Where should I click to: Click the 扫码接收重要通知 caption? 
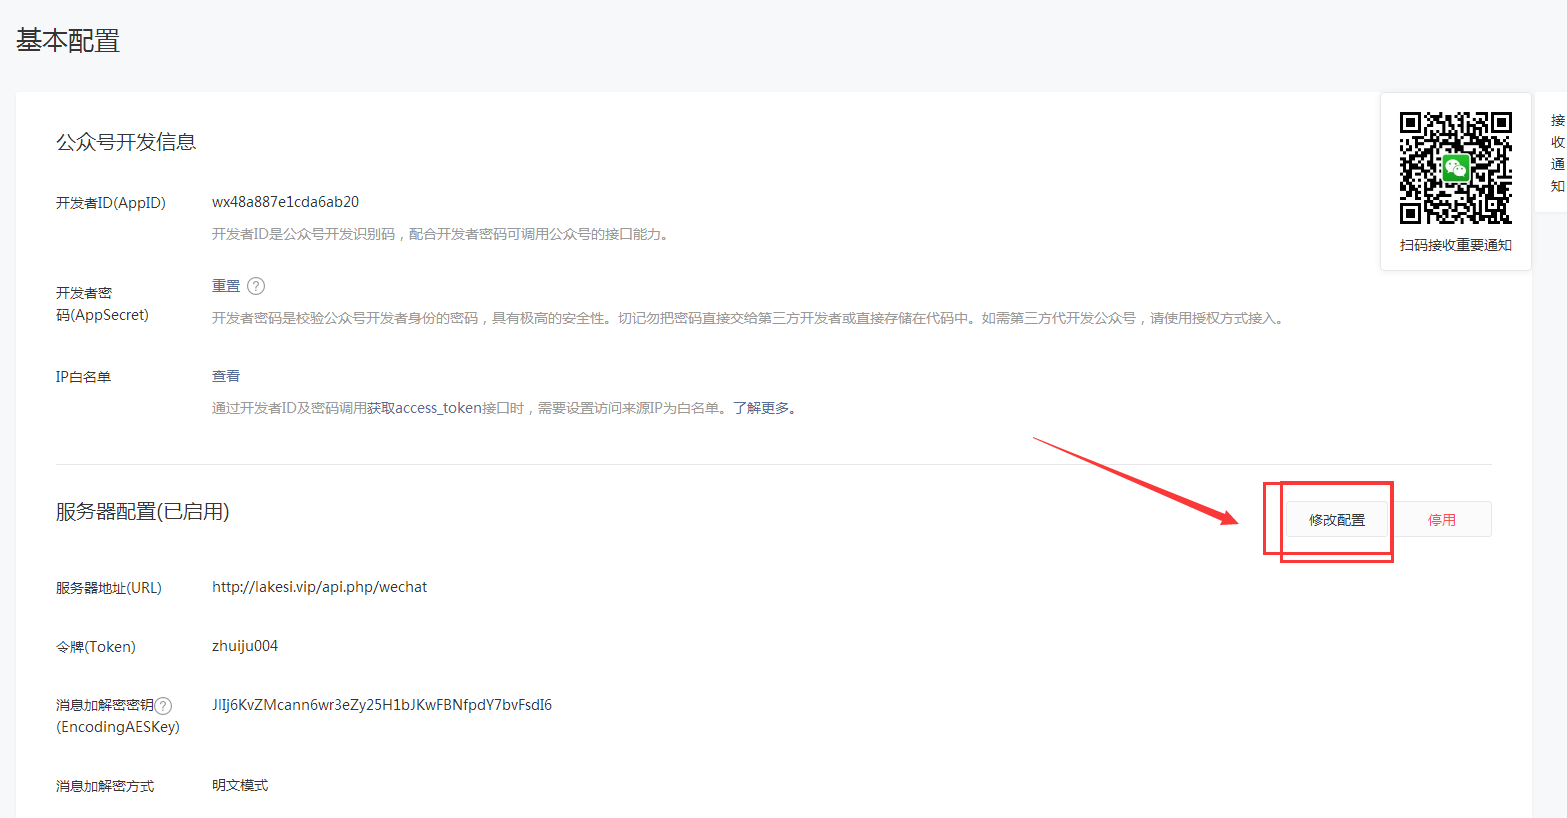[x=1456, y=245]
